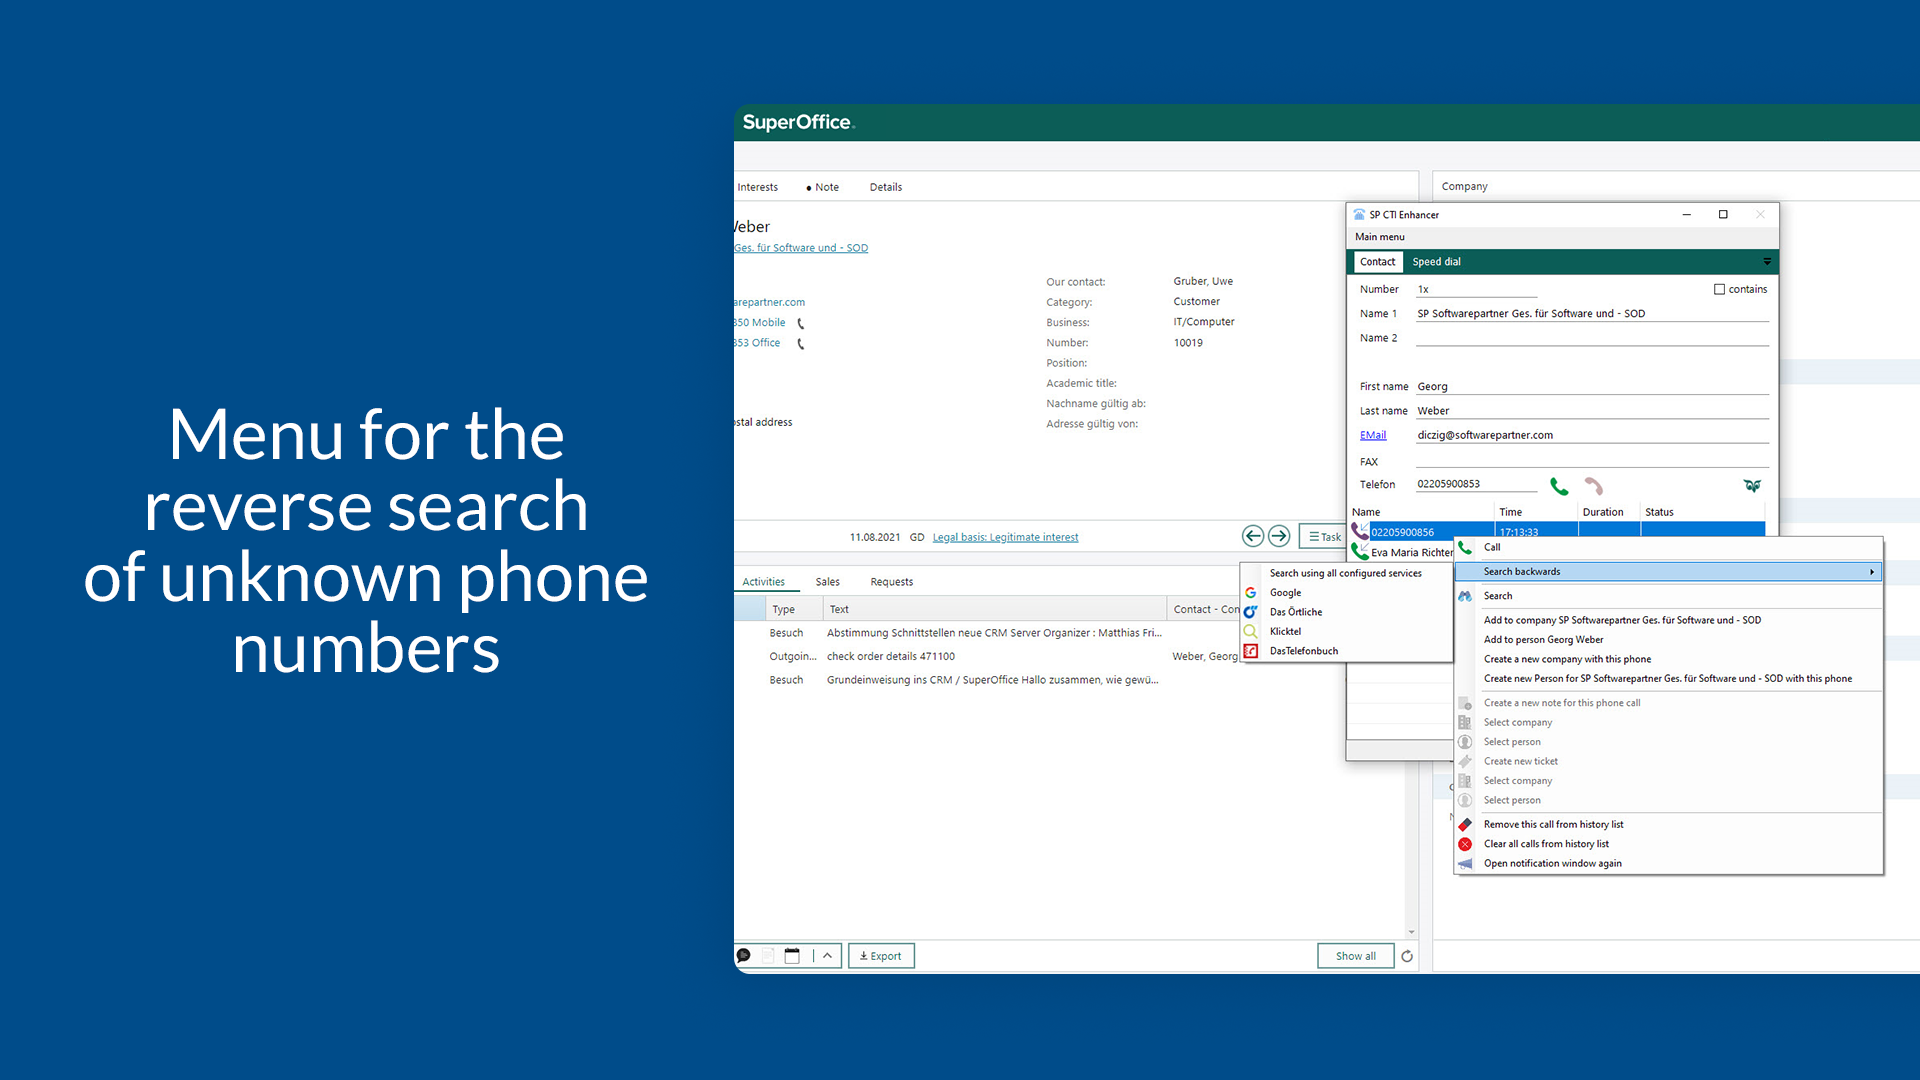The image size is (1920, 1080).
Task: Switch to the Contact tab in CTI Enhancer
Action: coord(1377,262)
